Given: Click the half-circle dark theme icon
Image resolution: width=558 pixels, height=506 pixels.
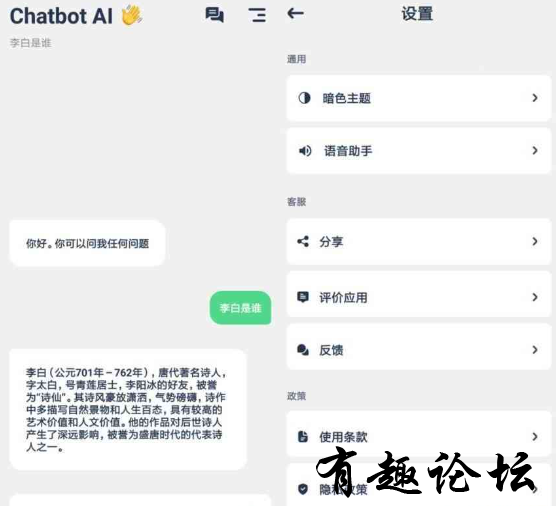Looking at the screenshot, I should click(304, 98).
